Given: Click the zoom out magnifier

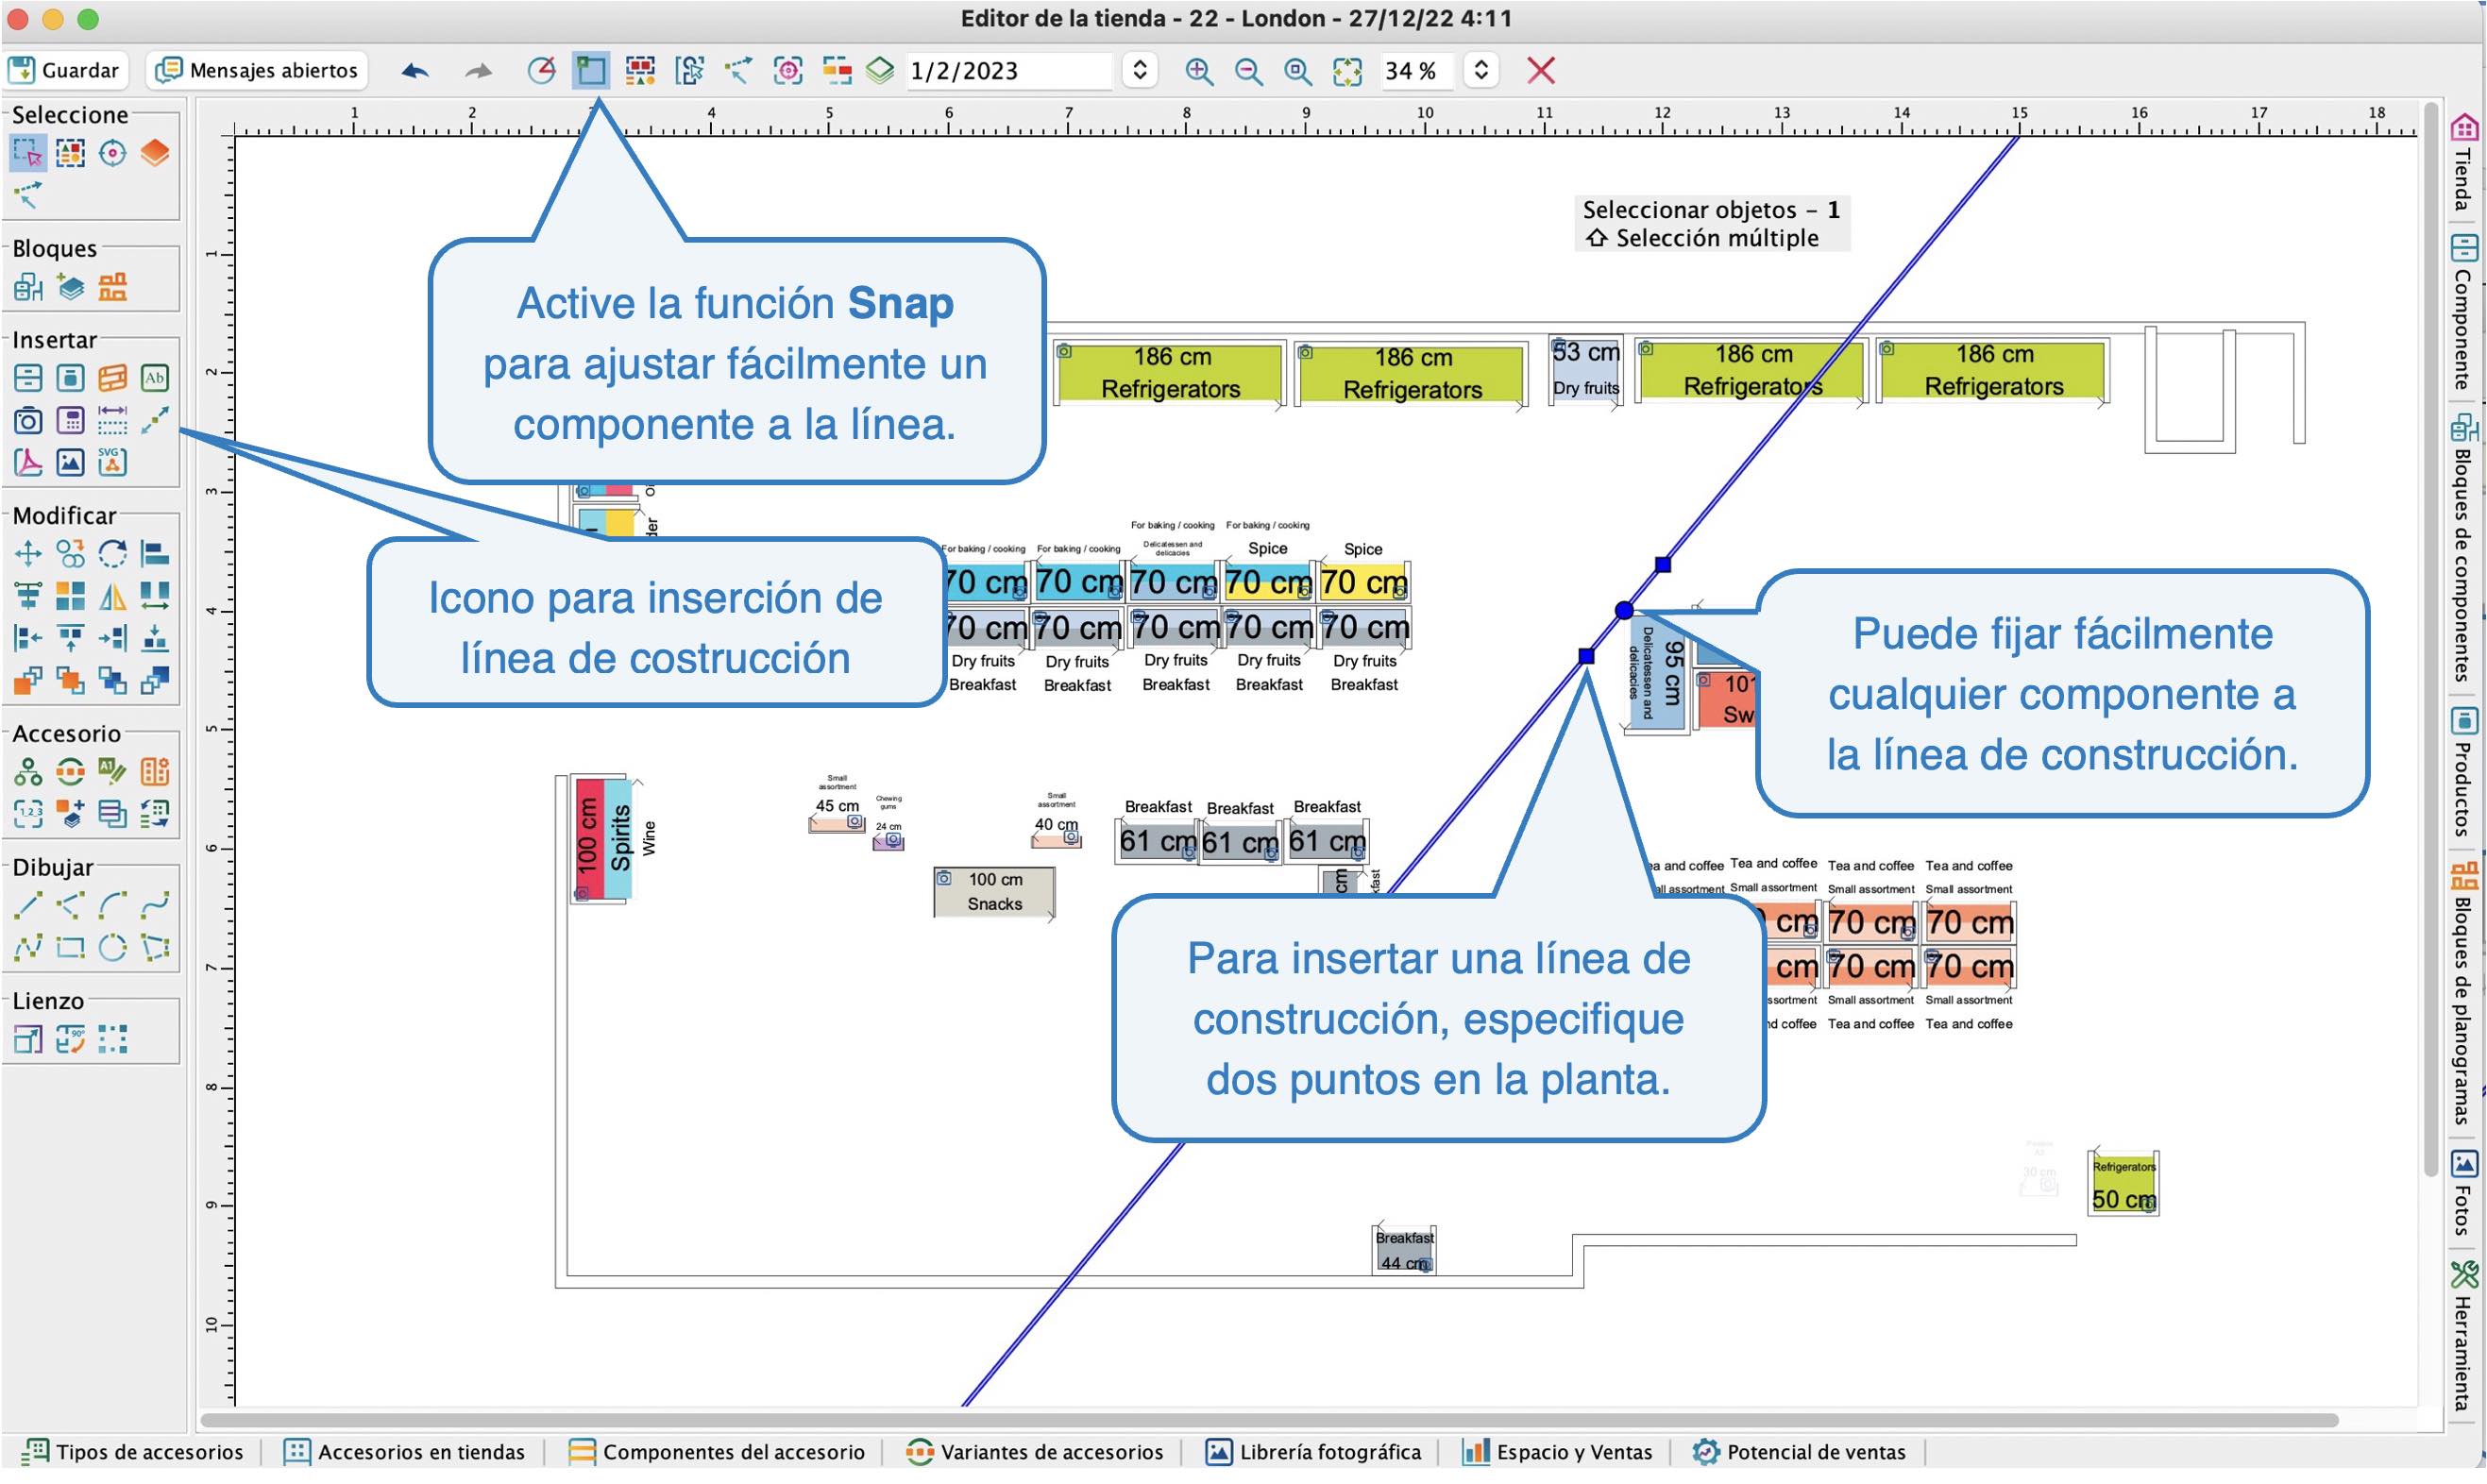Looking at the screenshot, I should [1248, 70].
